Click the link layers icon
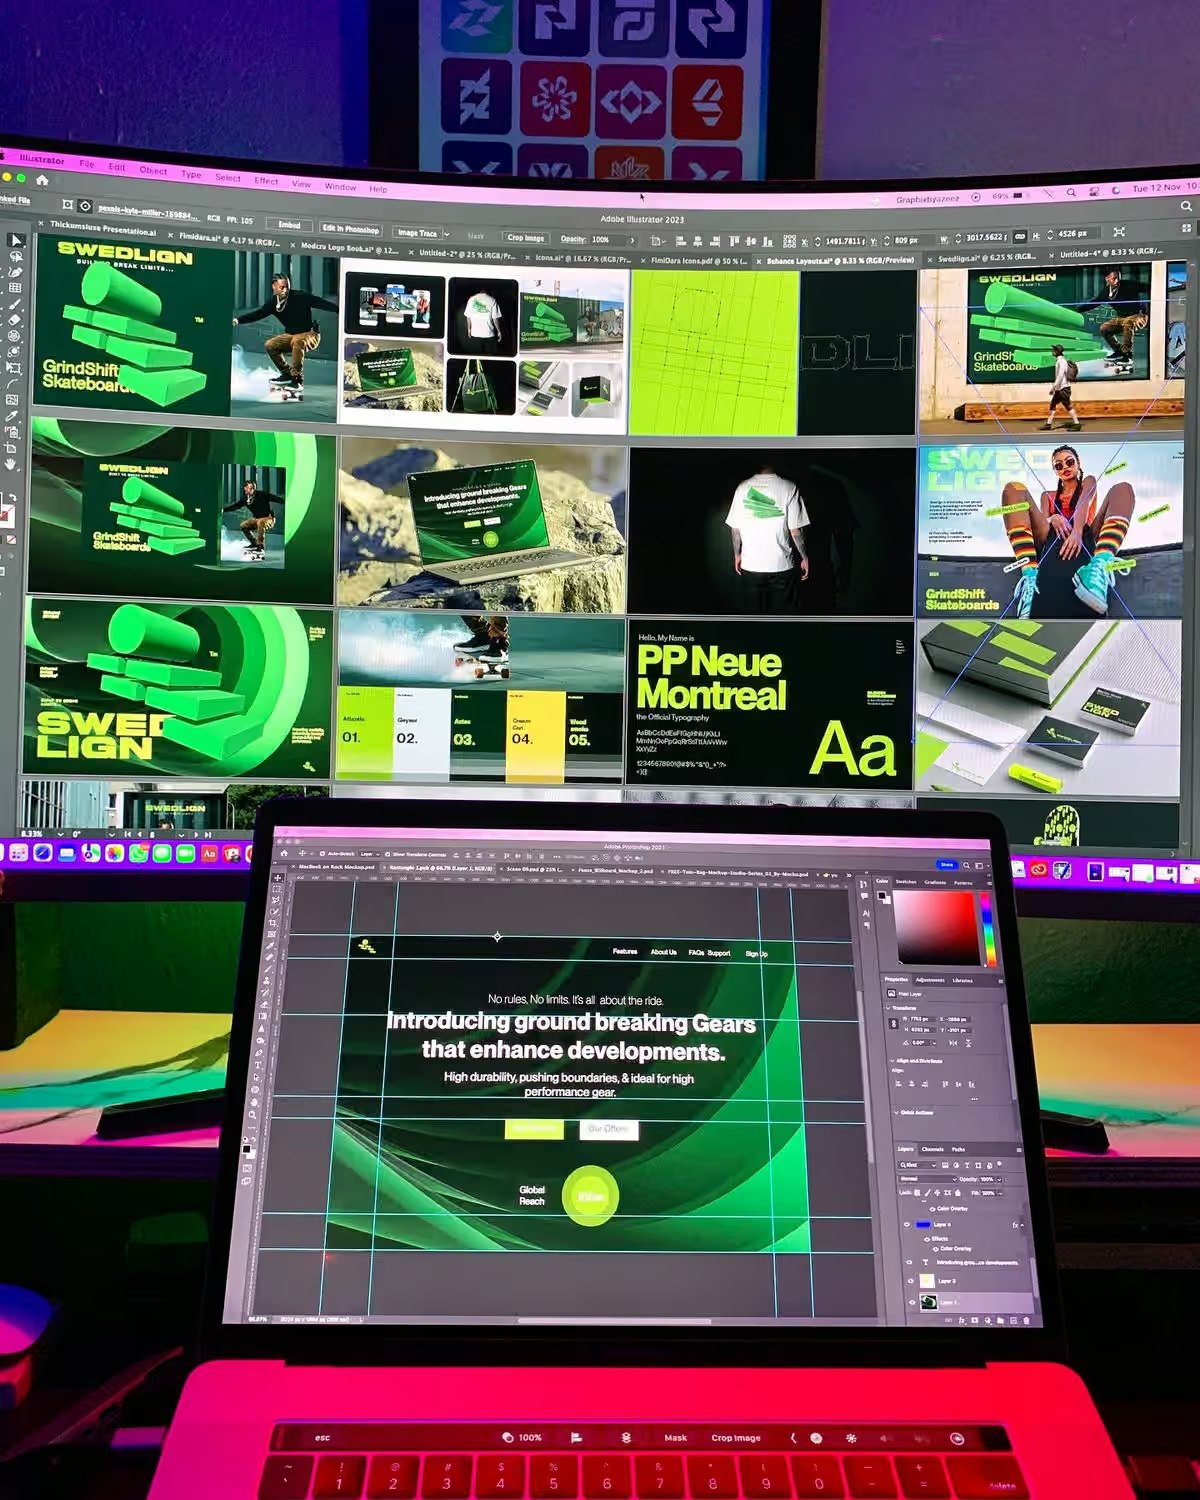The width and height of the screenshot is (1200, 1500). [948, 1320]
